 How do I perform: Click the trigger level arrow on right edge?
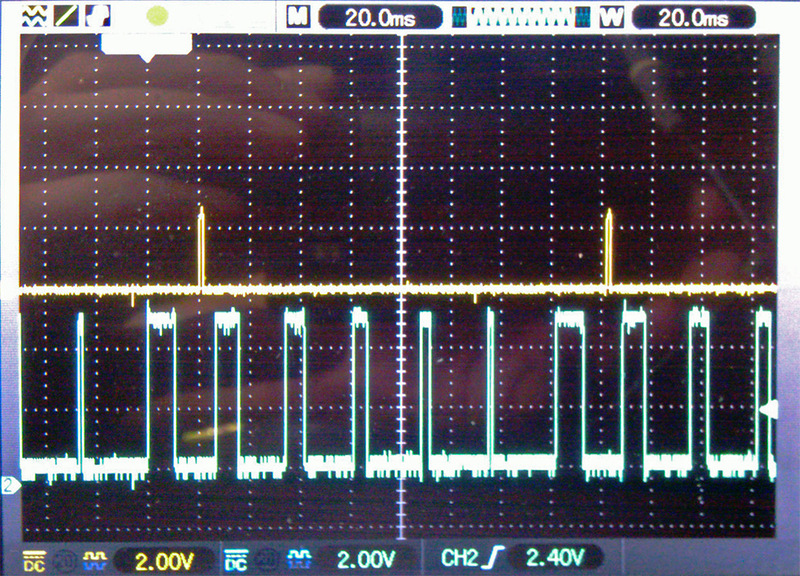pos(769,409)
